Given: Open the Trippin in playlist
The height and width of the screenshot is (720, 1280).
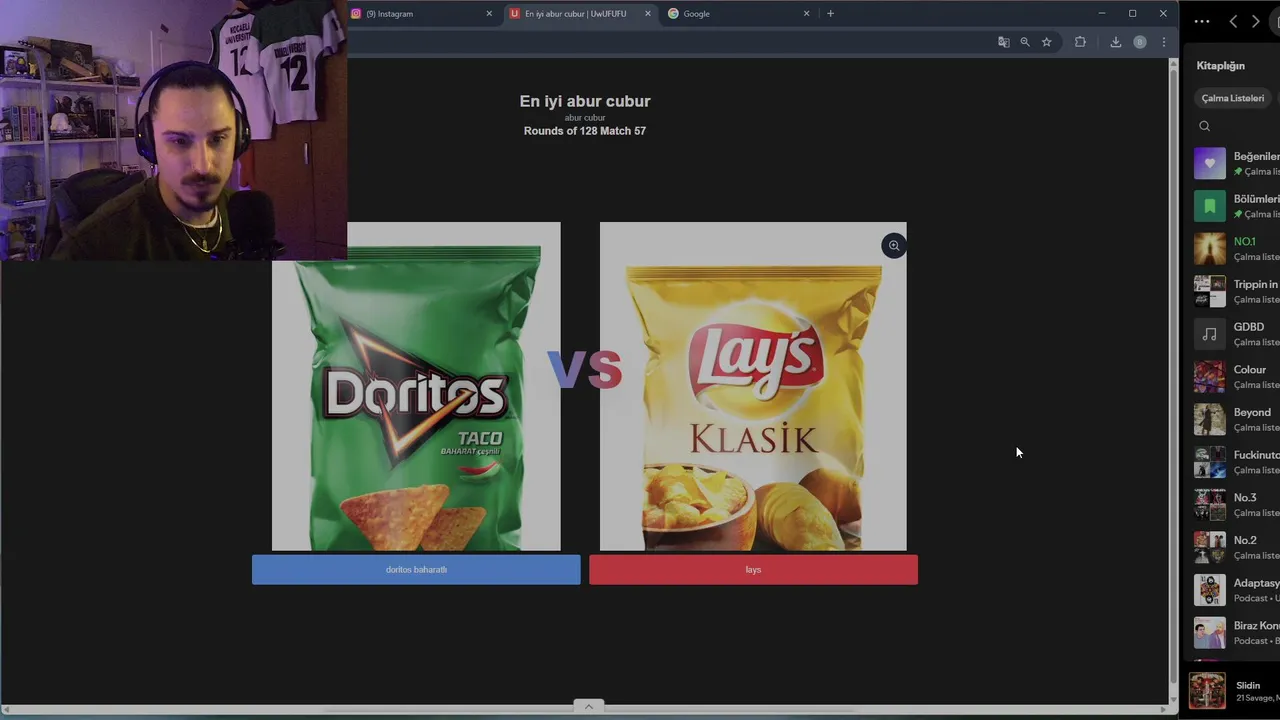Looking at the screenshot, I should coord(1237,291).
